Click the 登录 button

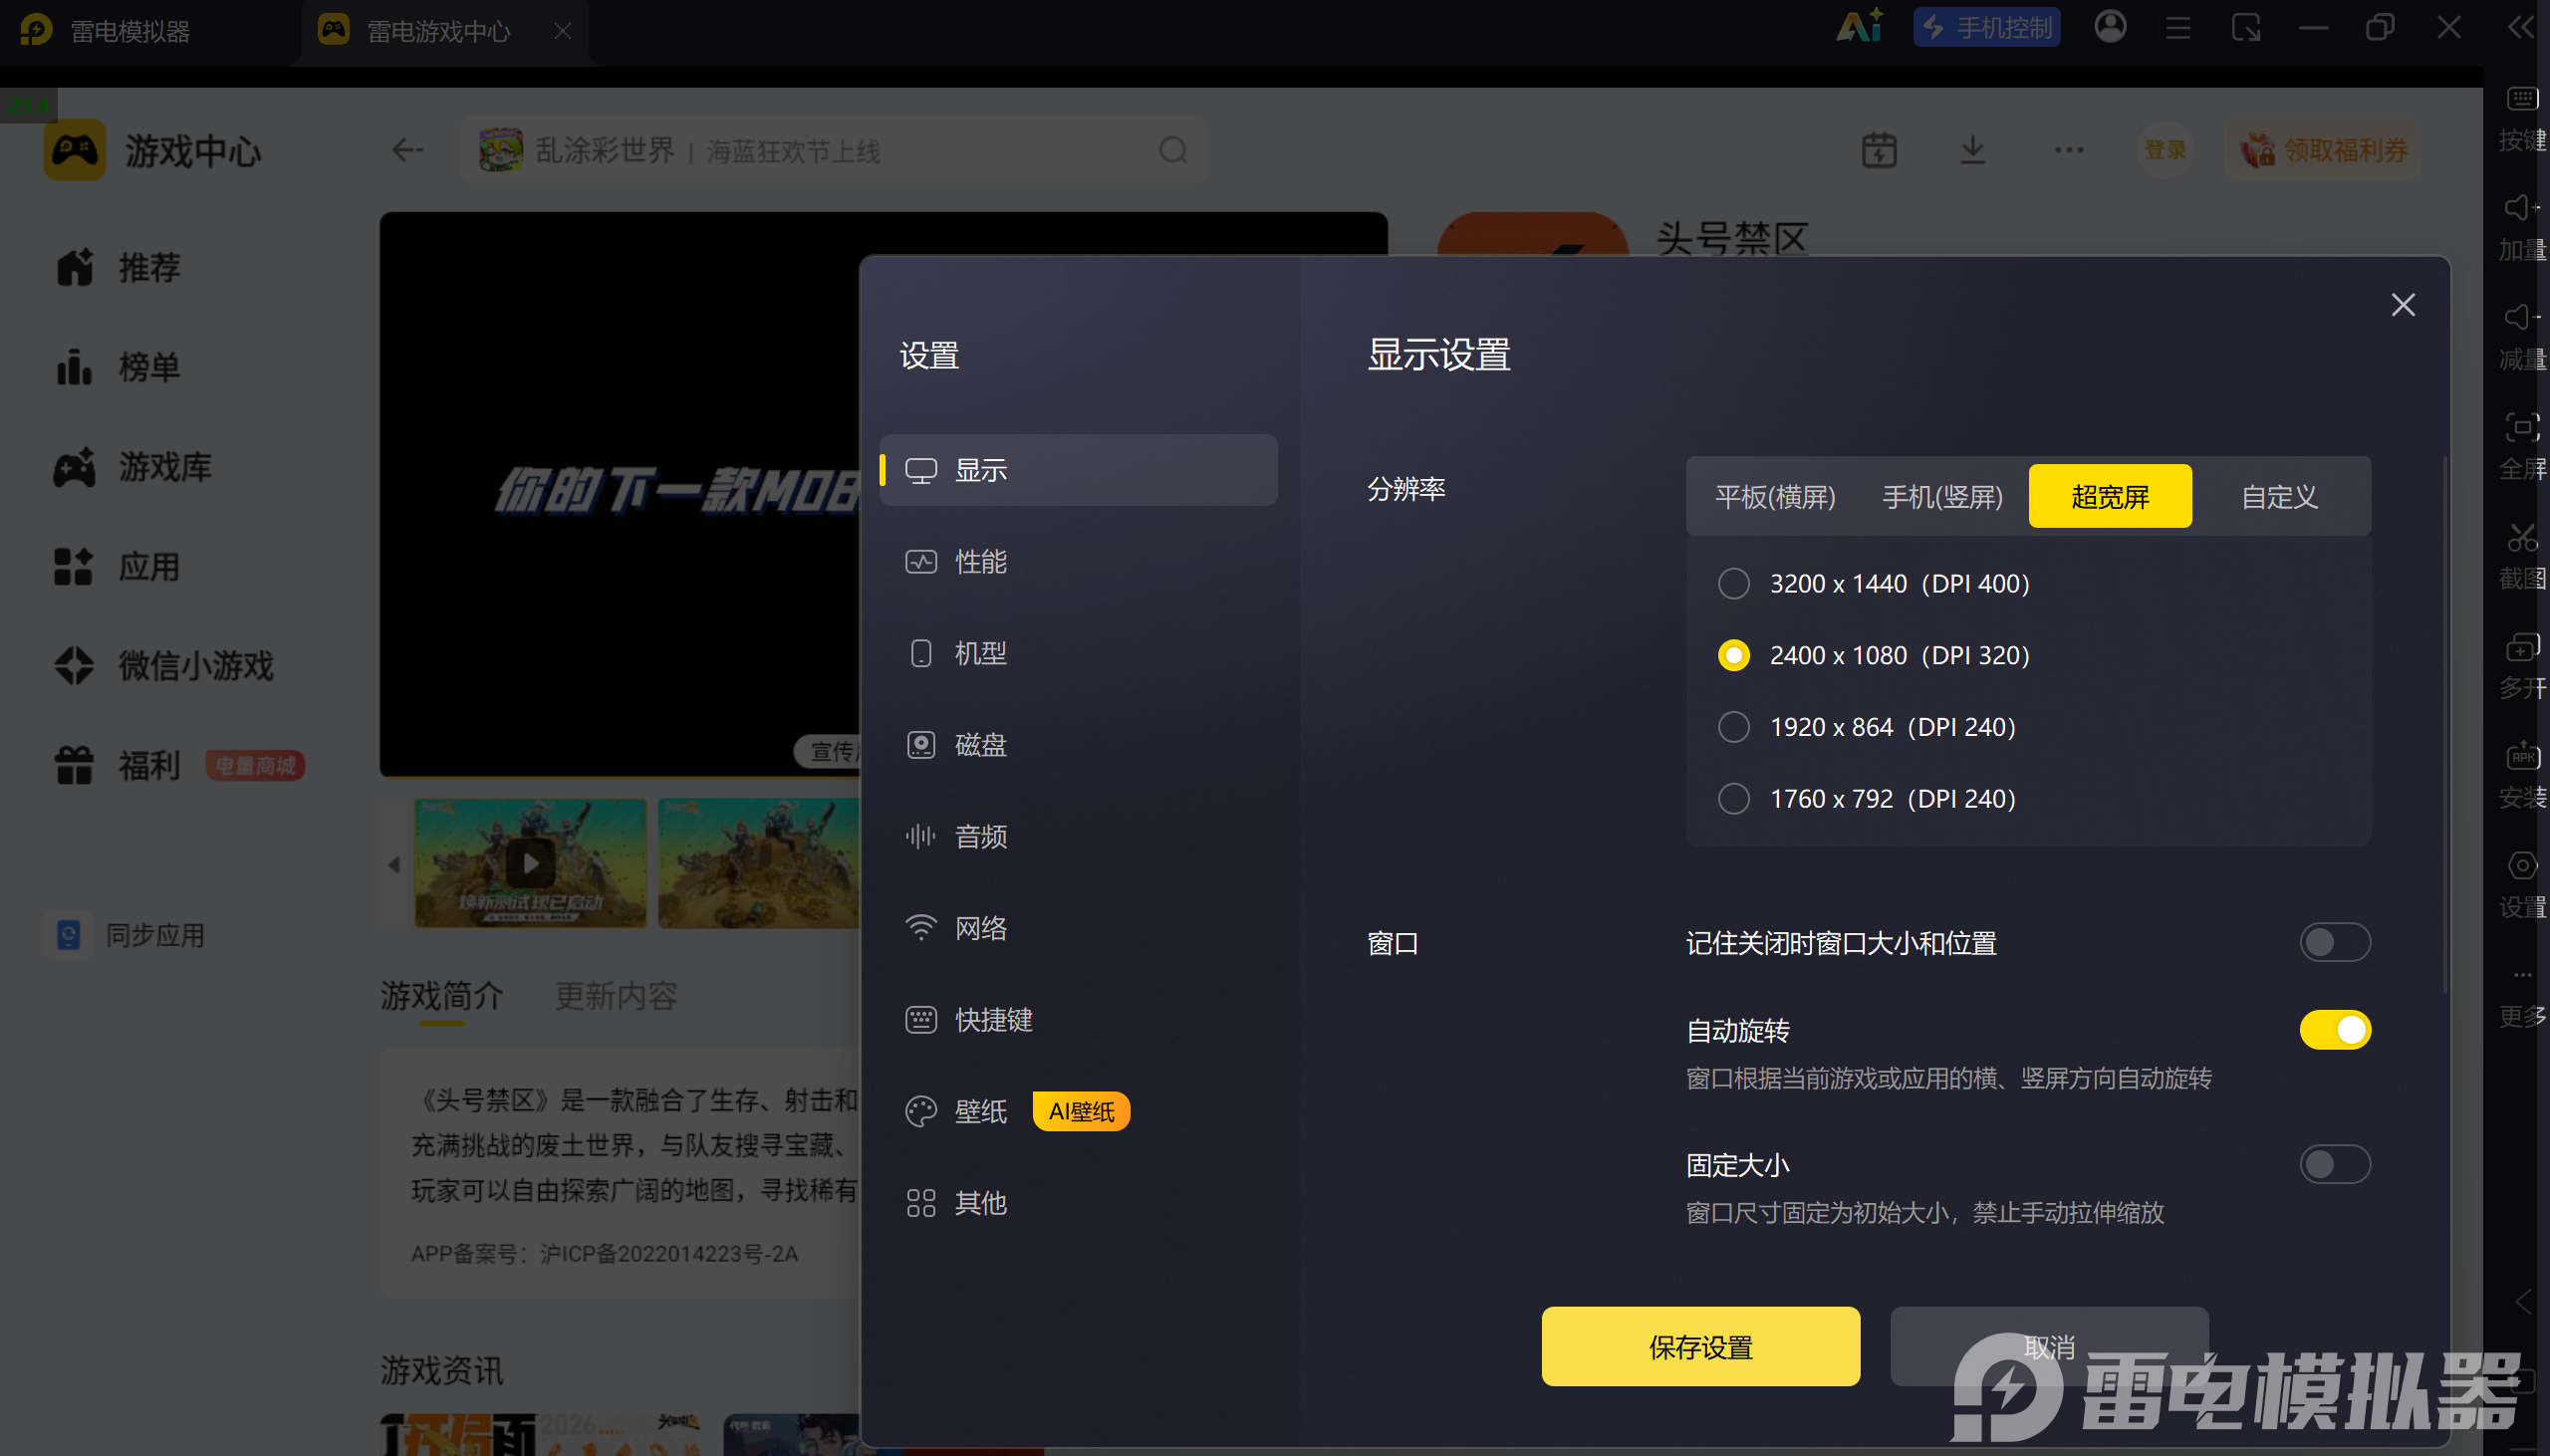[2165, 151]
